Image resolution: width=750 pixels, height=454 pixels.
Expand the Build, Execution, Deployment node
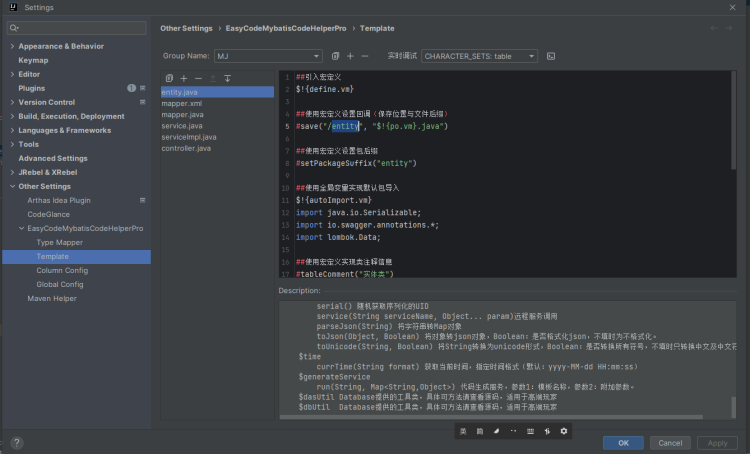click(x=12, y=116)
